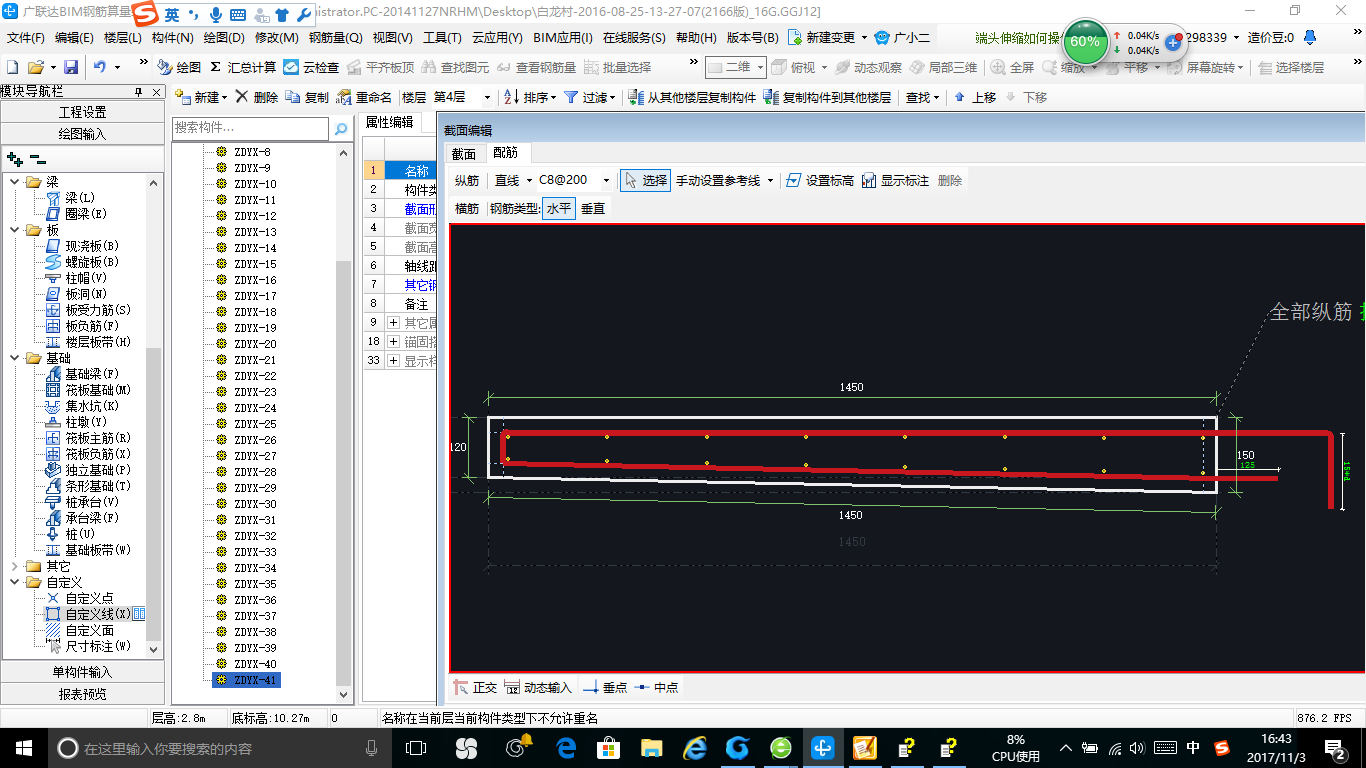This screenshot has width=1366, height=768.
Task: Open the 构件(N) menu
Action: click(x=172, y=38)
